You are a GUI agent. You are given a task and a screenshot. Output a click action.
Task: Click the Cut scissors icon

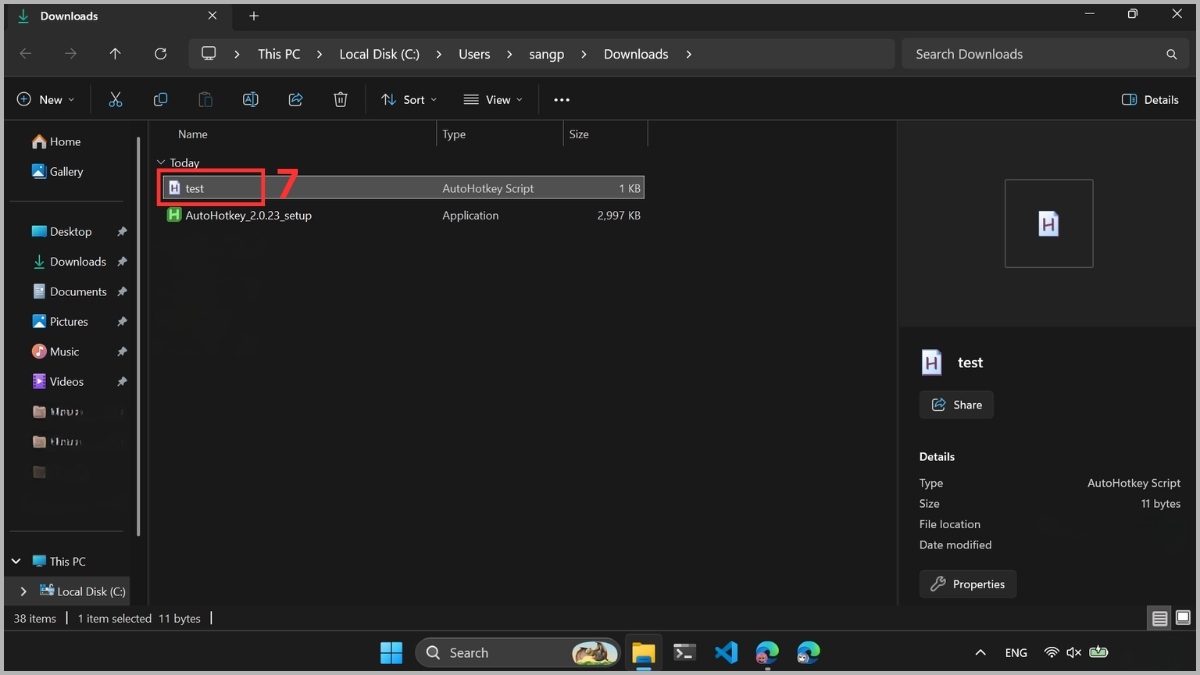(x=115, y=99)
